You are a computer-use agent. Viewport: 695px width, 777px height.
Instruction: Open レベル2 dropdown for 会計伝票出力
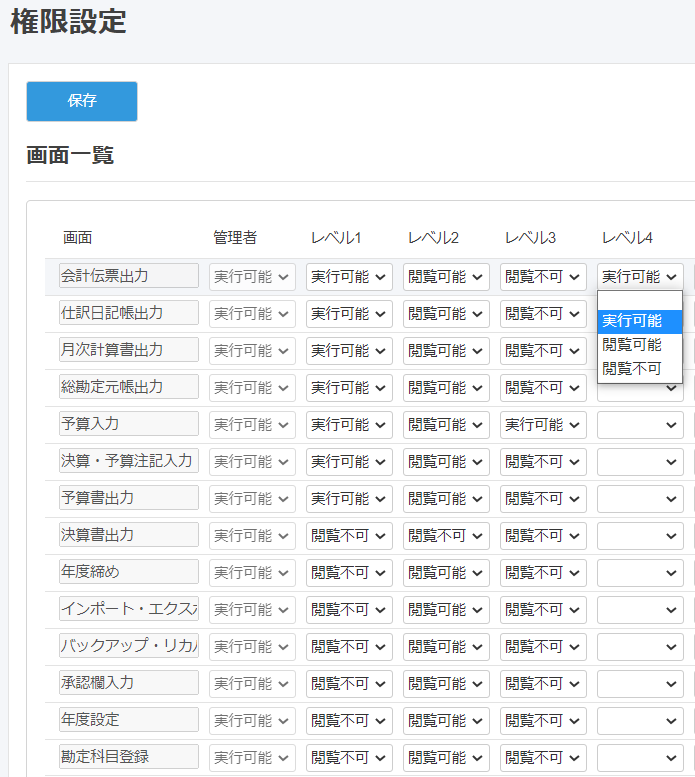[x=446, y=277]
